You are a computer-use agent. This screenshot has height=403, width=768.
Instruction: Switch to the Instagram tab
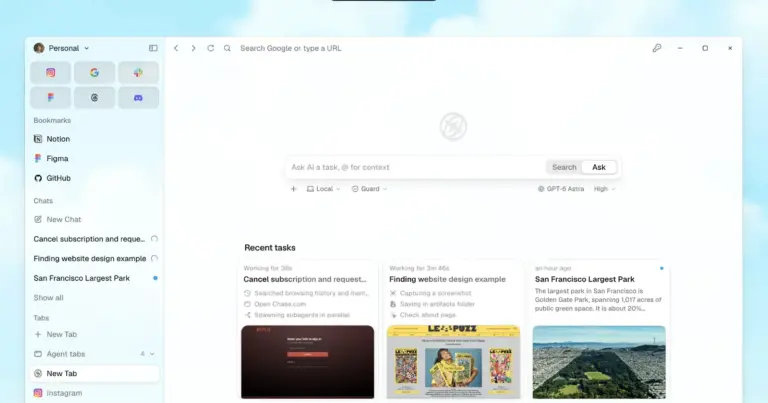coord(95,393)
